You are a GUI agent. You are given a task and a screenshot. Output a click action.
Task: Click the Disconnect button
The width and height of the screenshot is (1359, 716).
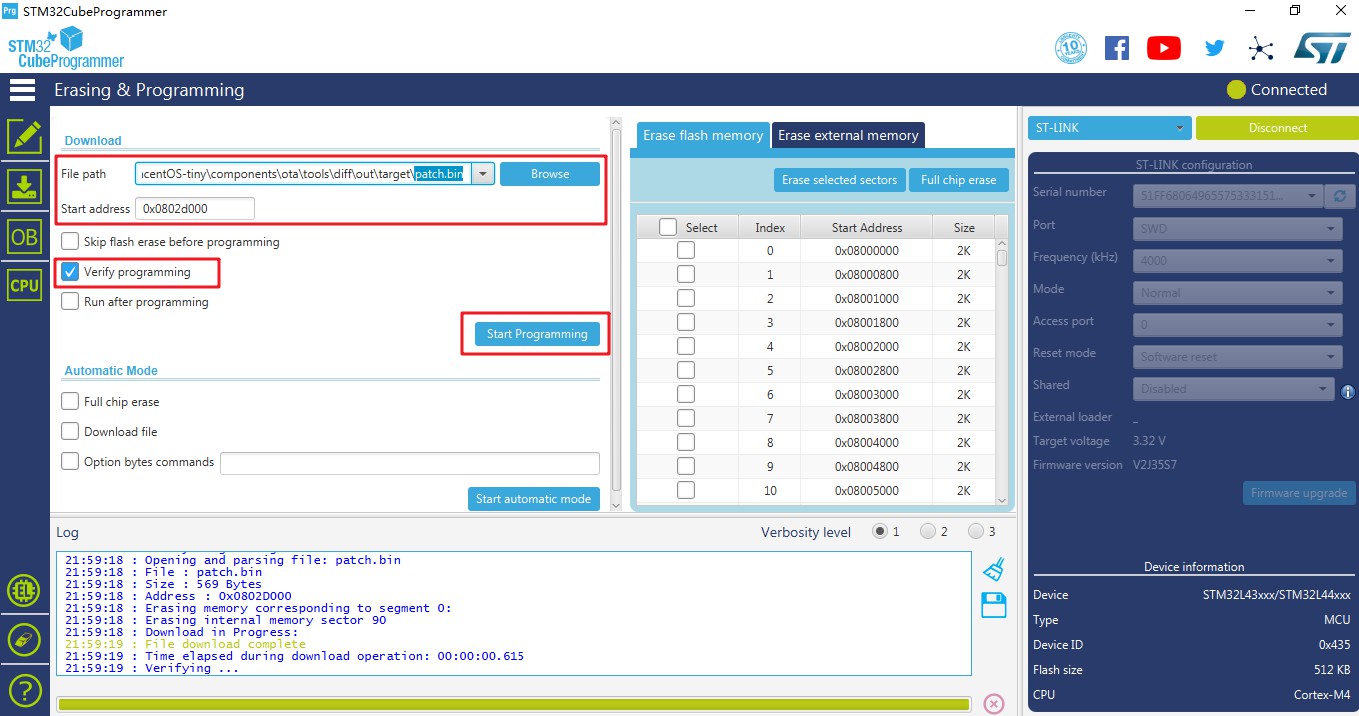[x=1277, y=128]
